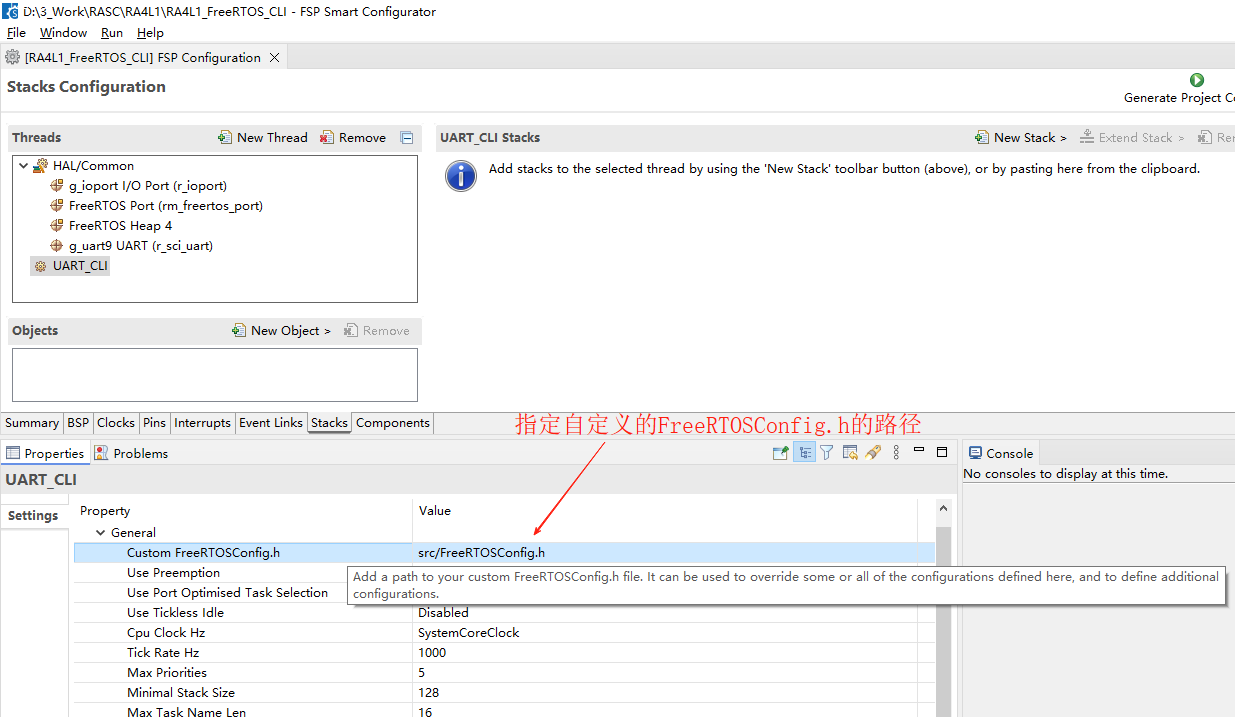Screen dimensions: 1235x717
Task: Click New Stack in UART_CLI Stacks
Action: (x=1021, y=138)
